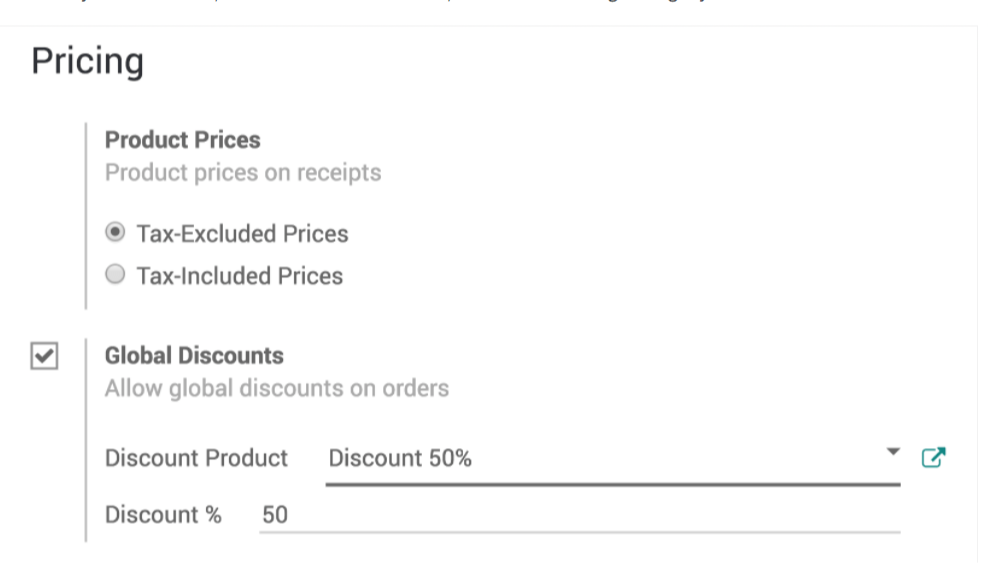Click the Discount % input field
Screen dimensions: 988x563
[580, 515]
